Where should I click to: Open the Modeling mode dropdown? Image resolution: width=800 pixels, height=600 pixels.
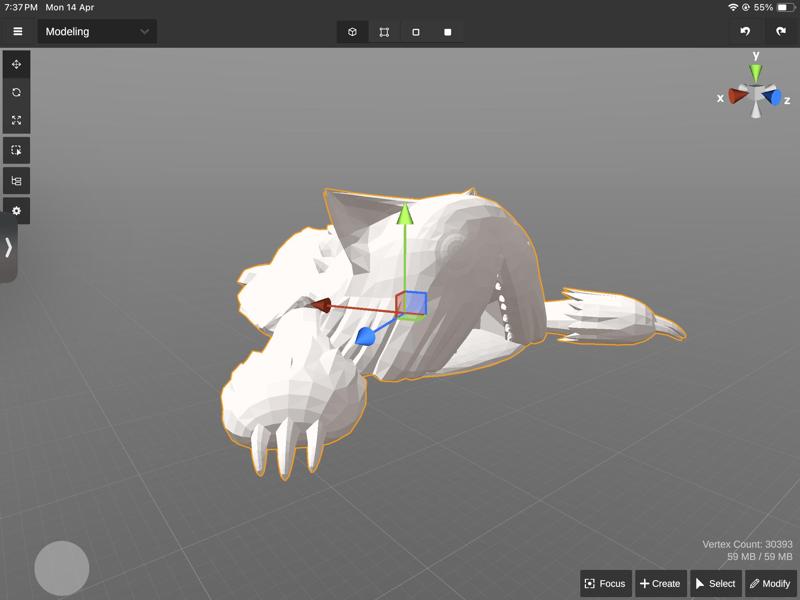click(97, 32)
